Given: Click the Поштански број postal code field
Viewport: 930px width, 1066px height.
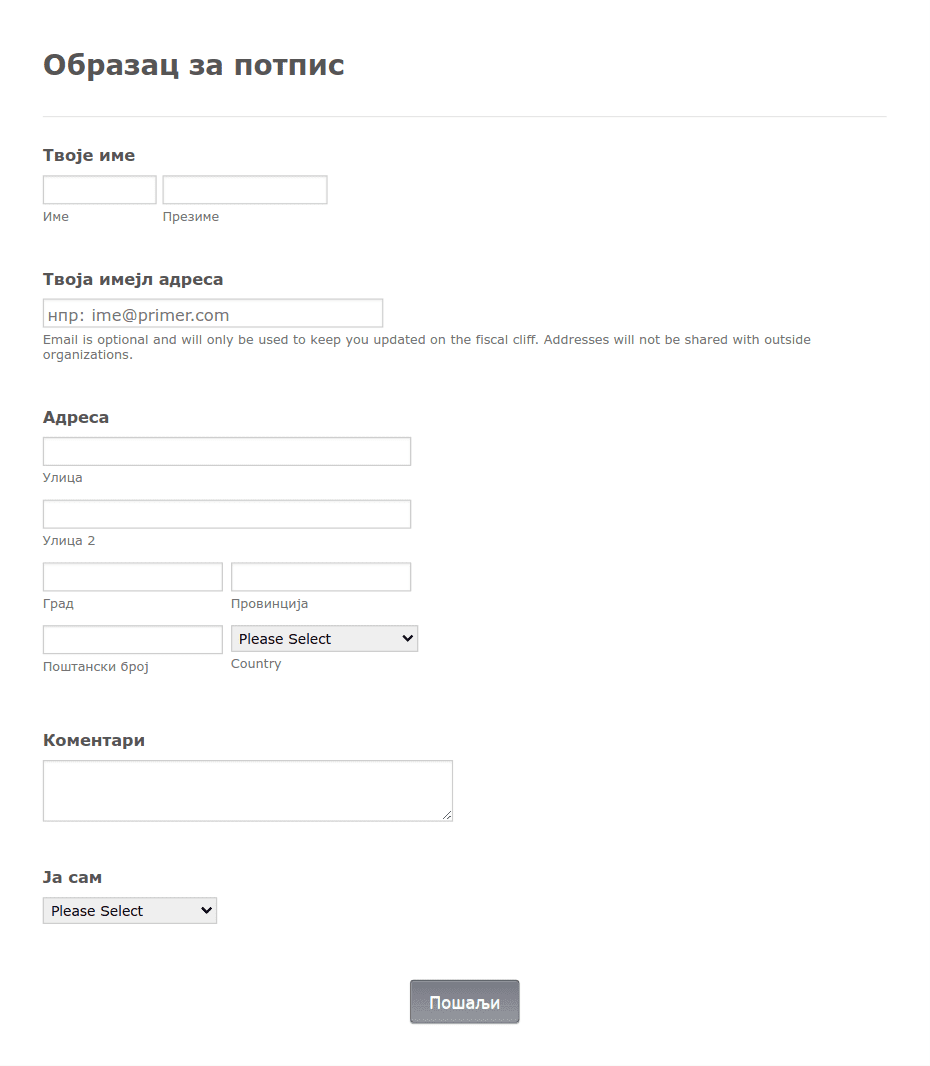Looking at the screenshot, I should click(133, 640).
